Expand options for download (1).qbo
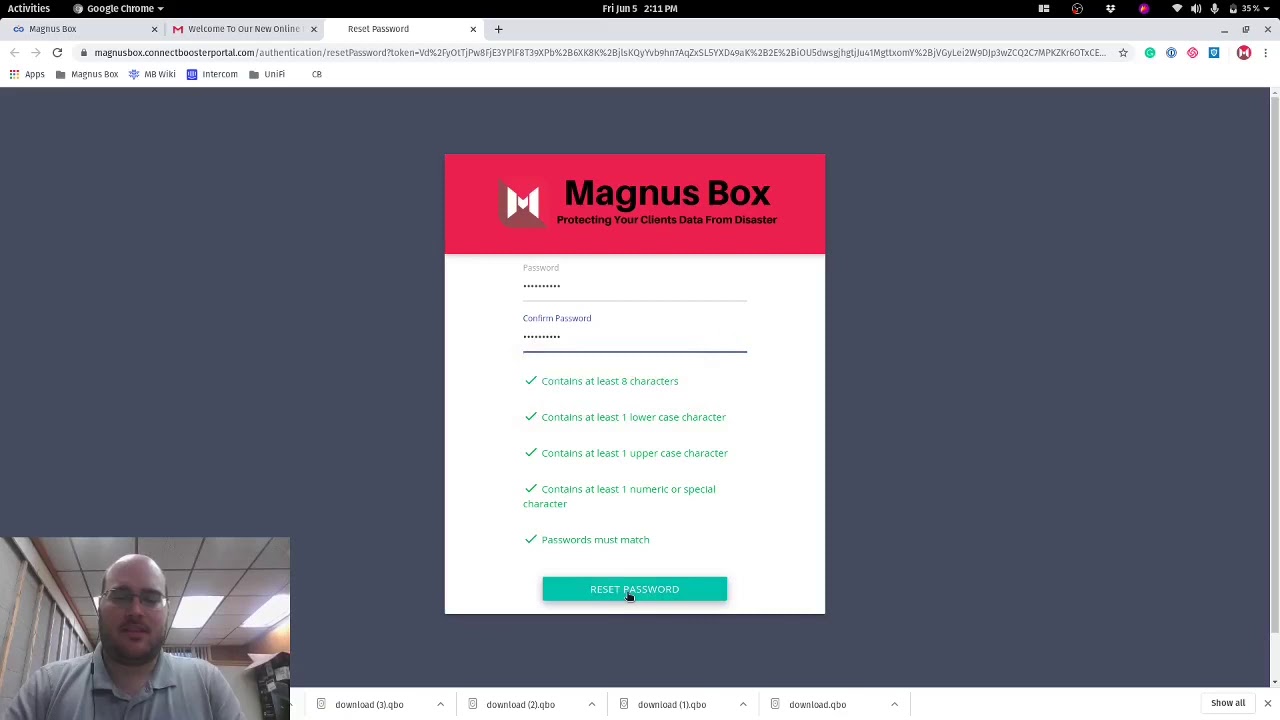The image size is (1280, 720). [743, 705]
